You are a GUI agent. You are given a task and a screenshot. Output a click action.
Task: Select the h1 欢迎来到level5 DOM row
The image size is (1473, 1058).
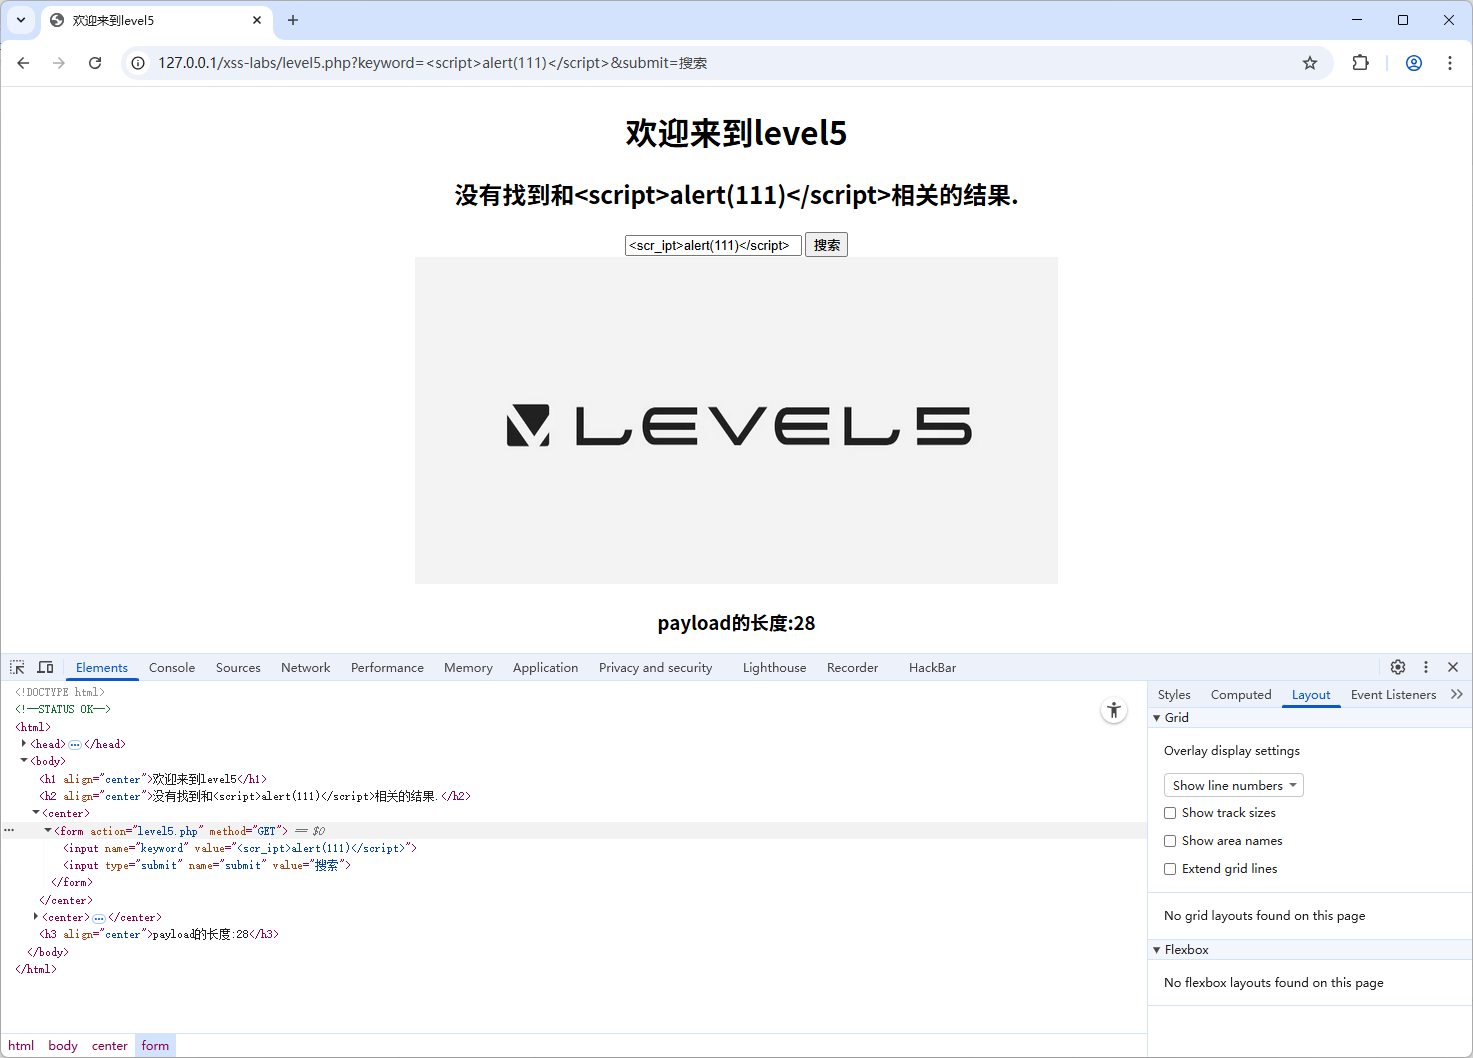[x=153, y=779]
